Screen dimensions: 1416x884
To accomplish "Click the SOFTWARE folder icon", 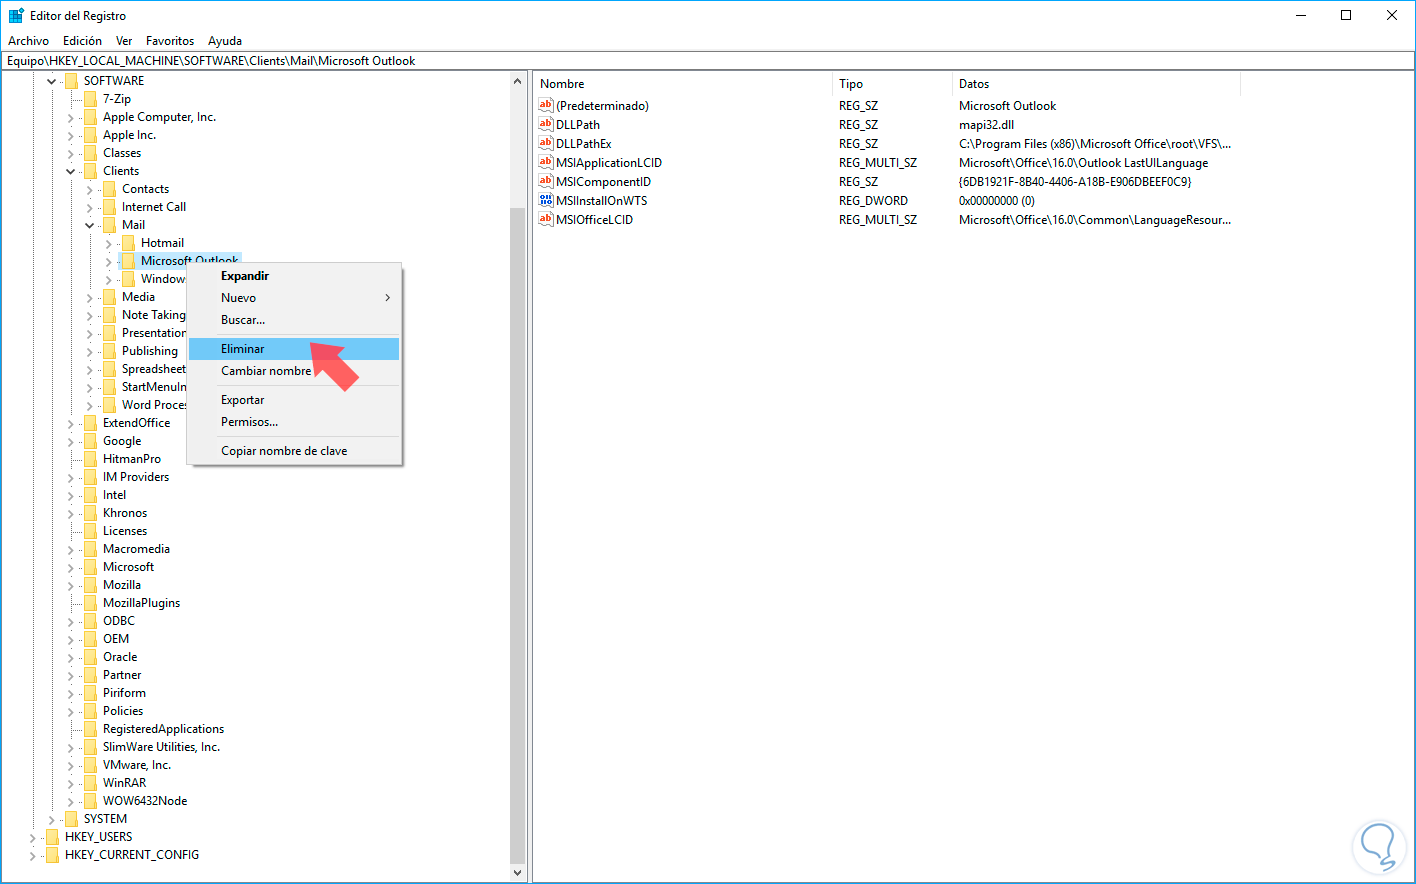I will tap(71, 81).
